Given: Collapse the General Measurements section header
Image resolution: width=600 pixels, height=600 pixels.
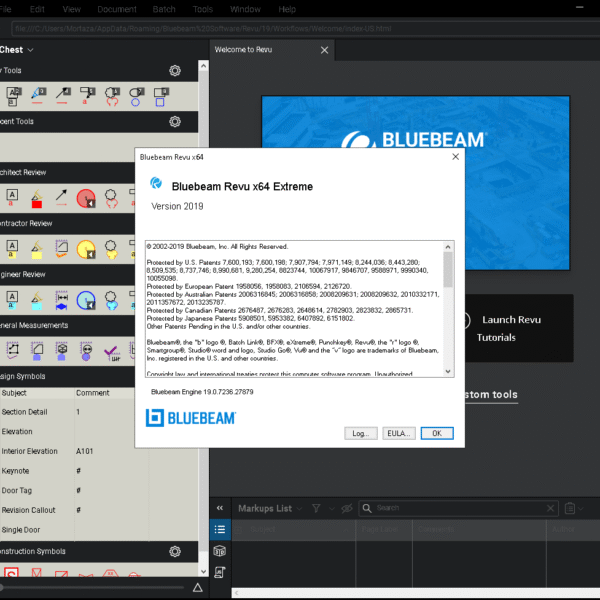Looking at the screenshot, I should click(67, 325).
